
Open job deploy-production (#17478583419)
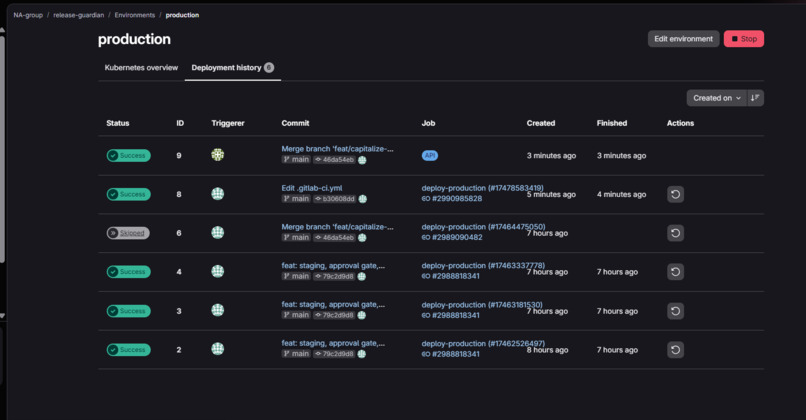pyautogui.click(x=482, y=188)
